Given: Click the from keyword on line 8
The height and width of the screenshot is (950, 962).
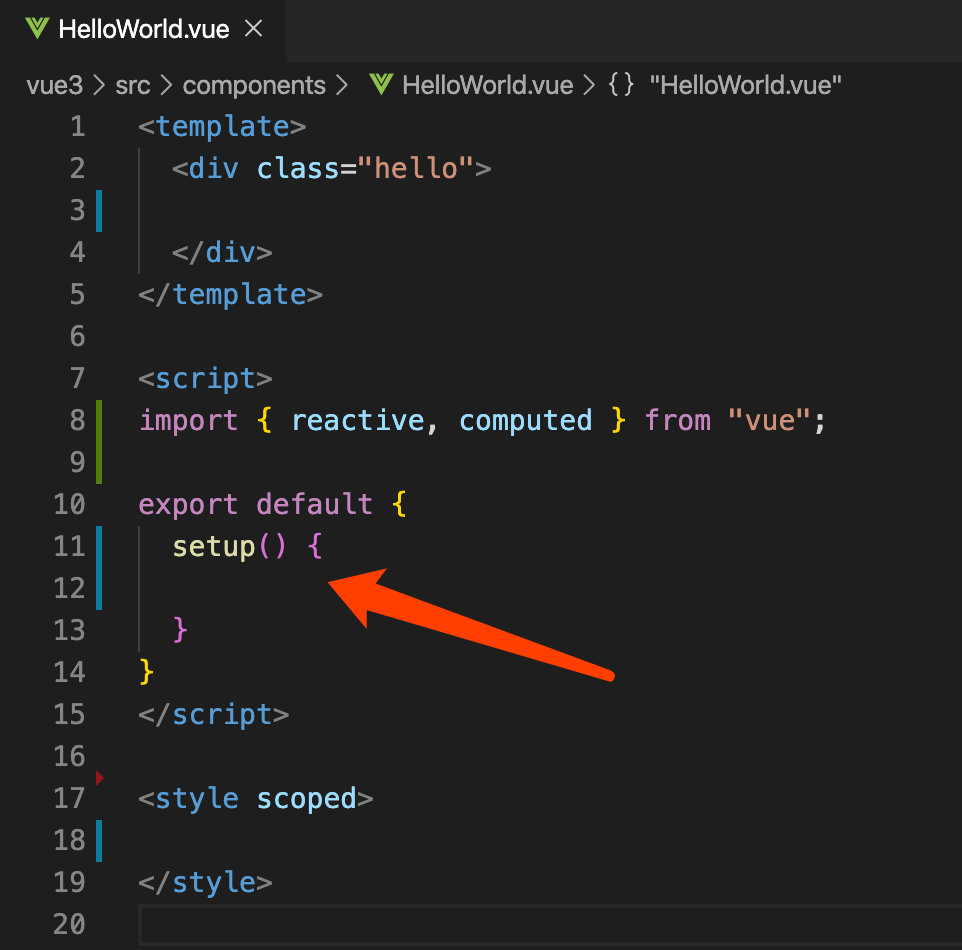Looking at the screenshot, I should (x=677, y=420).
